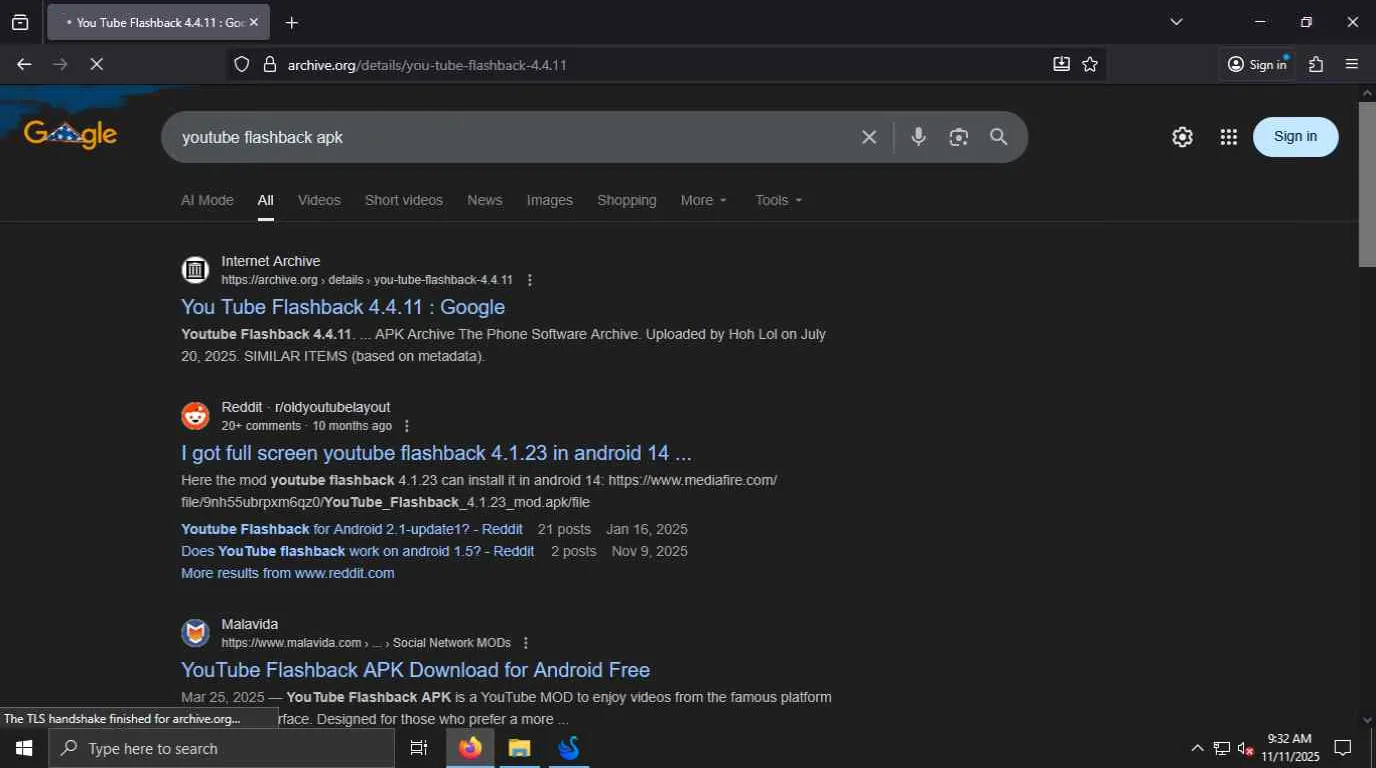Click the page vertical scrollbar thumb
Viewport: 1376px width, 768px height.
click(1367, 185)
